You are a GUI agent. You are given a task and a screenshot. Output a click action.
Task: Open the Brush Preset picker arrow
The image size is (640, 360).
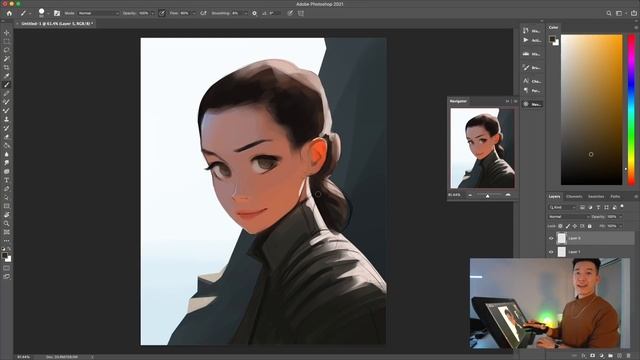48,13
